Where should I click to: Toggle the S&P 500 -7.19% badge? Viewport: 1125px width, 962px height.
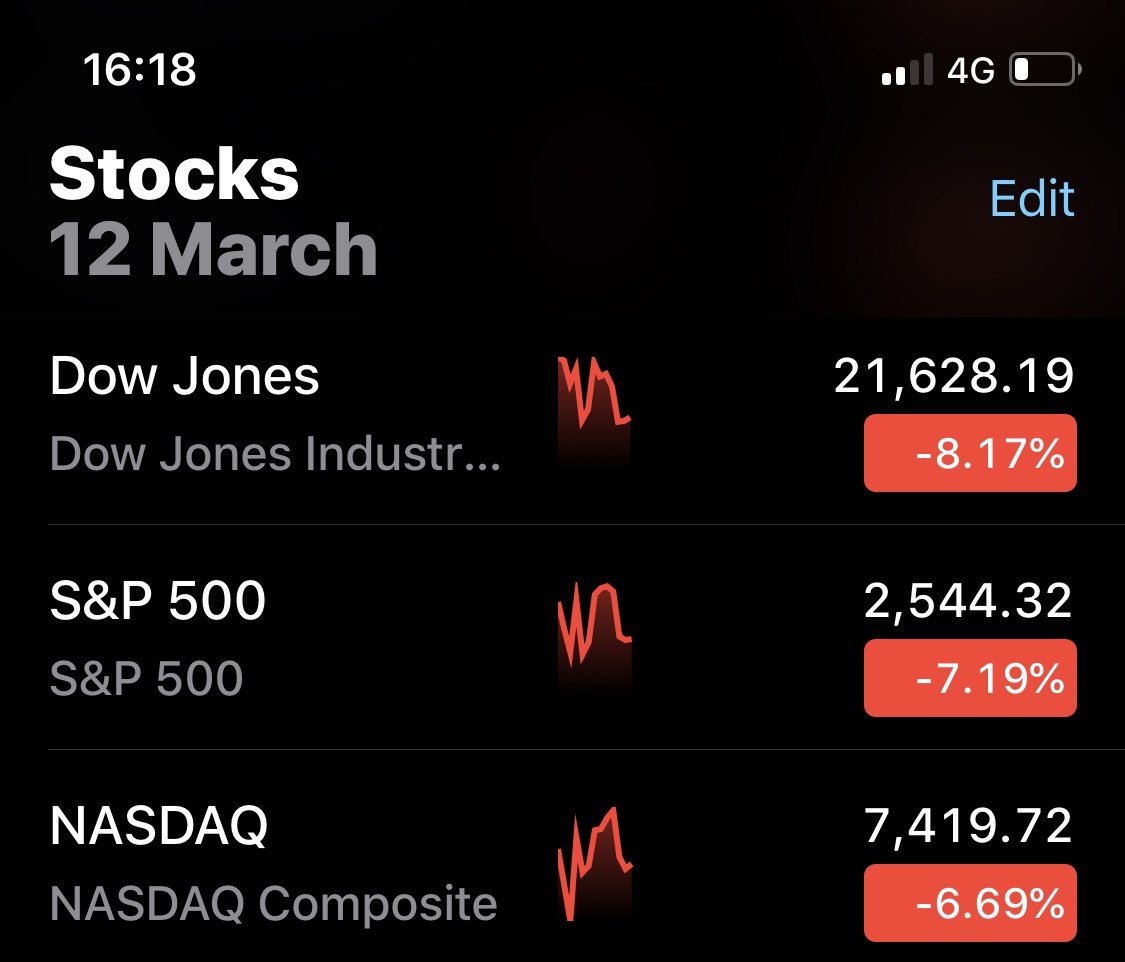click(970, 678)
